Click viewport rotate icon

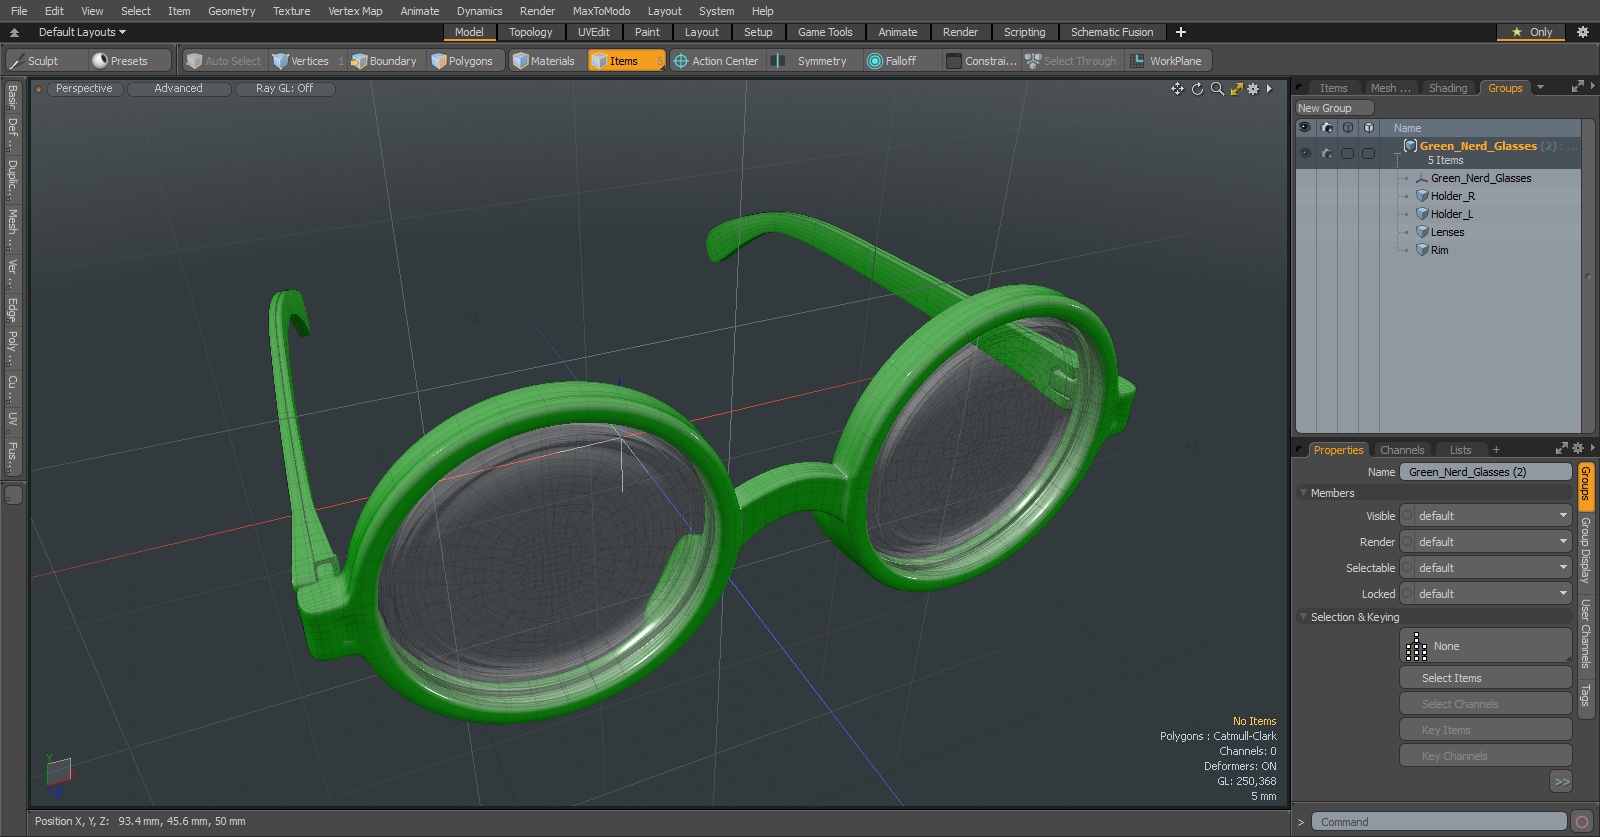coord(1197,89)
